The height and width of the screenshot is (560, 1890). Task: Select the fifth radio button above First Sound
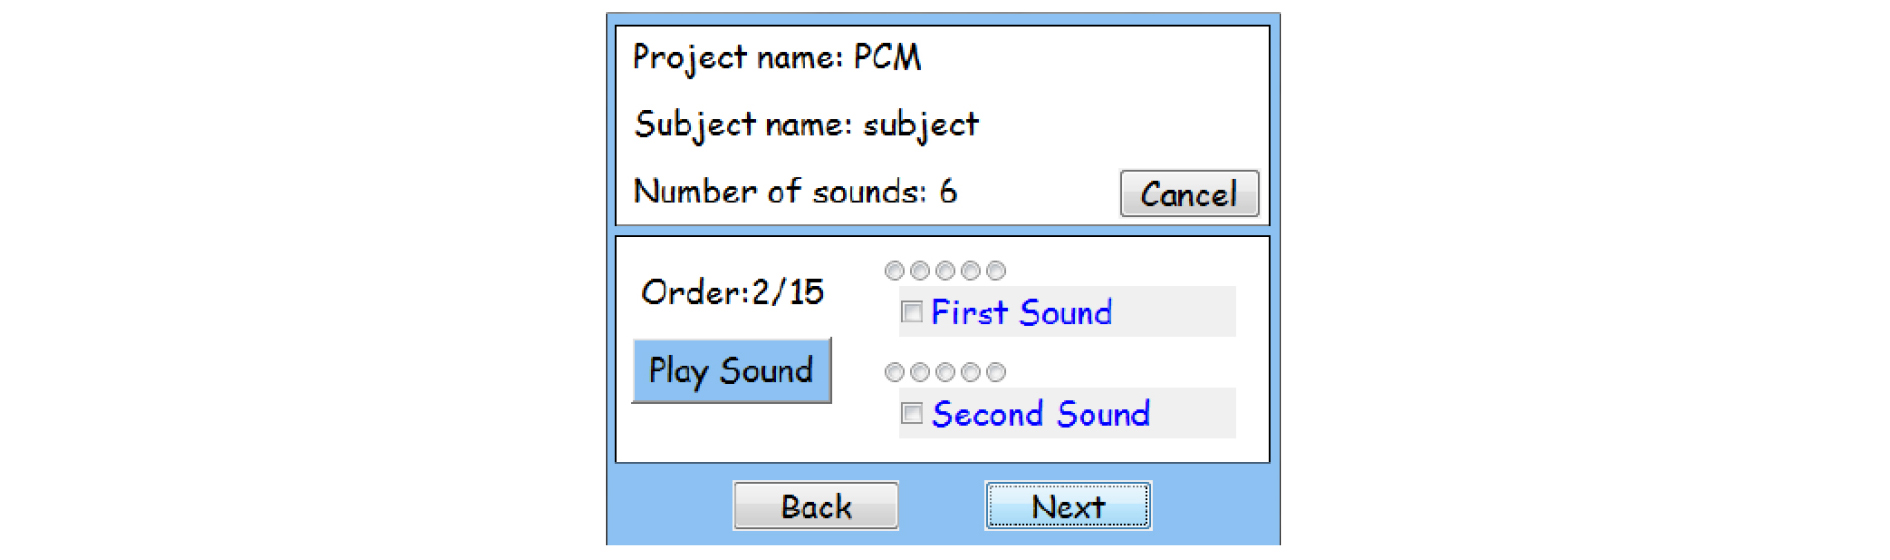[x=996, y=270]
